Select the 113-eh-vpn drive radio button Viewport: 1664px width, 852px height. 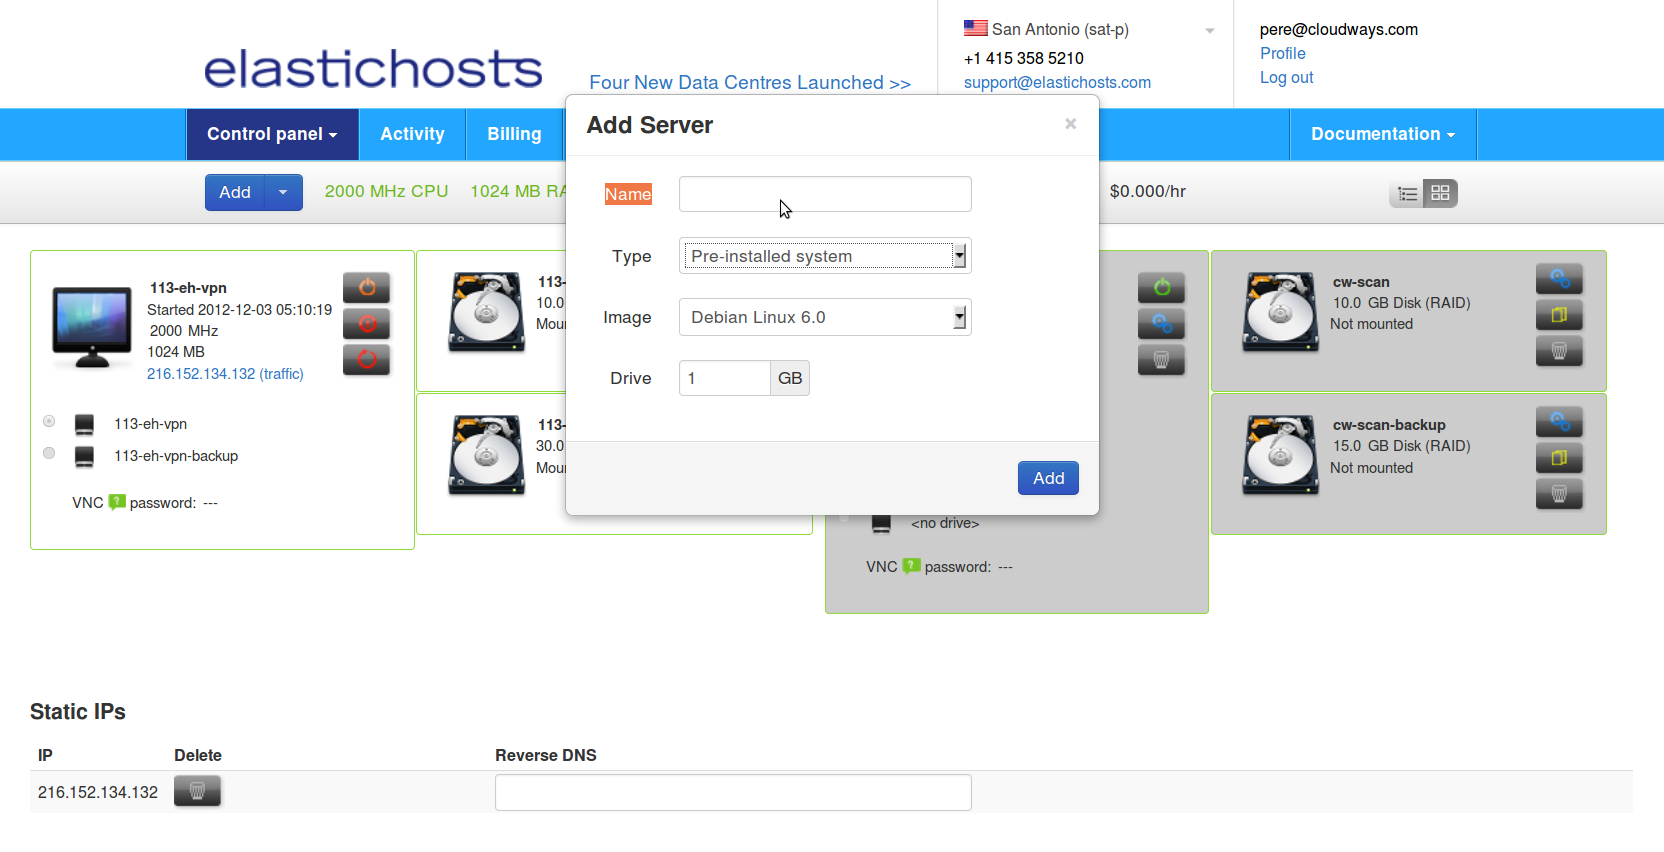[49, 421]
